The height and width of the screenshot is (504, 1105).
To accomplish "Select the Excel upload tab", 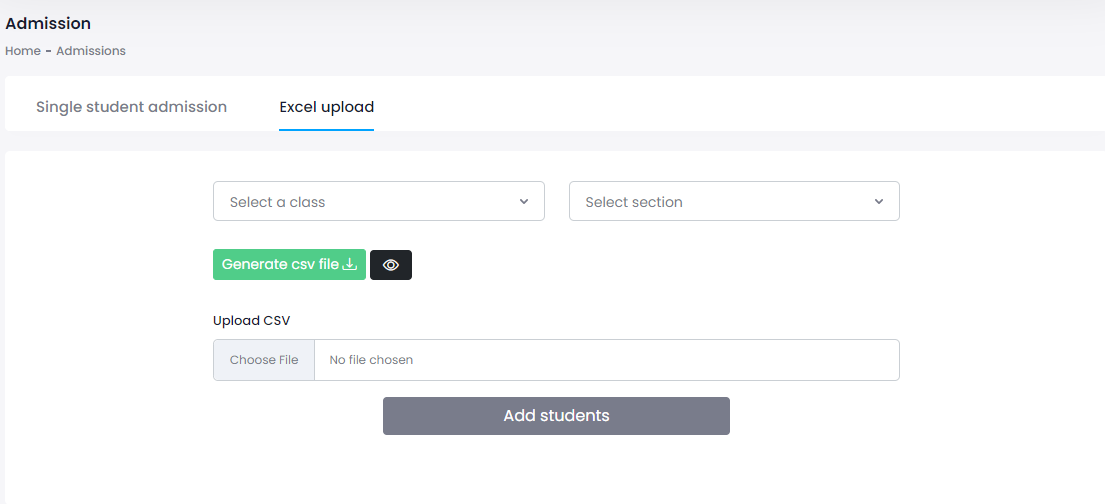I will click(x=326, y=107).
